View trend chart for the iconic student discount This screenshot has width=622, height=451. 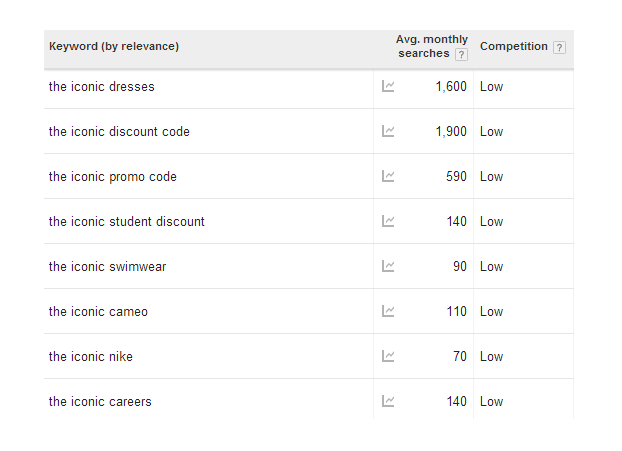(x=388, y=221)
